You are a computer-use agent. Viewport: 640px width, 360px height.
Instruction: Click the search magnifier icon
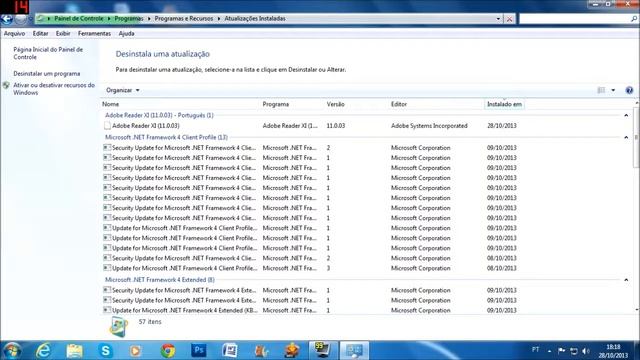[633, 19]
